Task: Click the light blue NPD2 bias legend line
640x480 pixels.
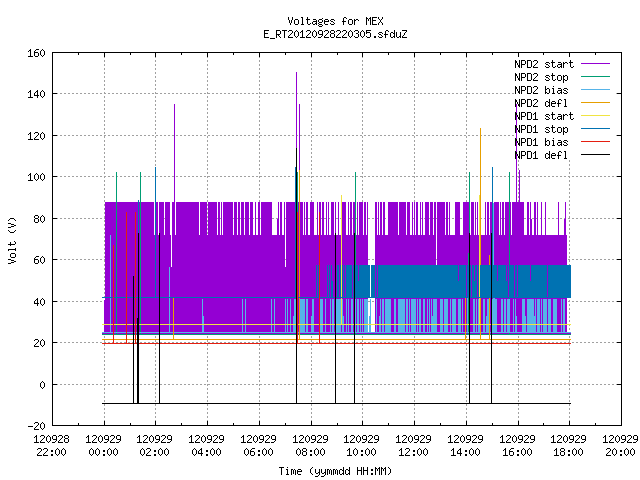Action: (595, 90)
